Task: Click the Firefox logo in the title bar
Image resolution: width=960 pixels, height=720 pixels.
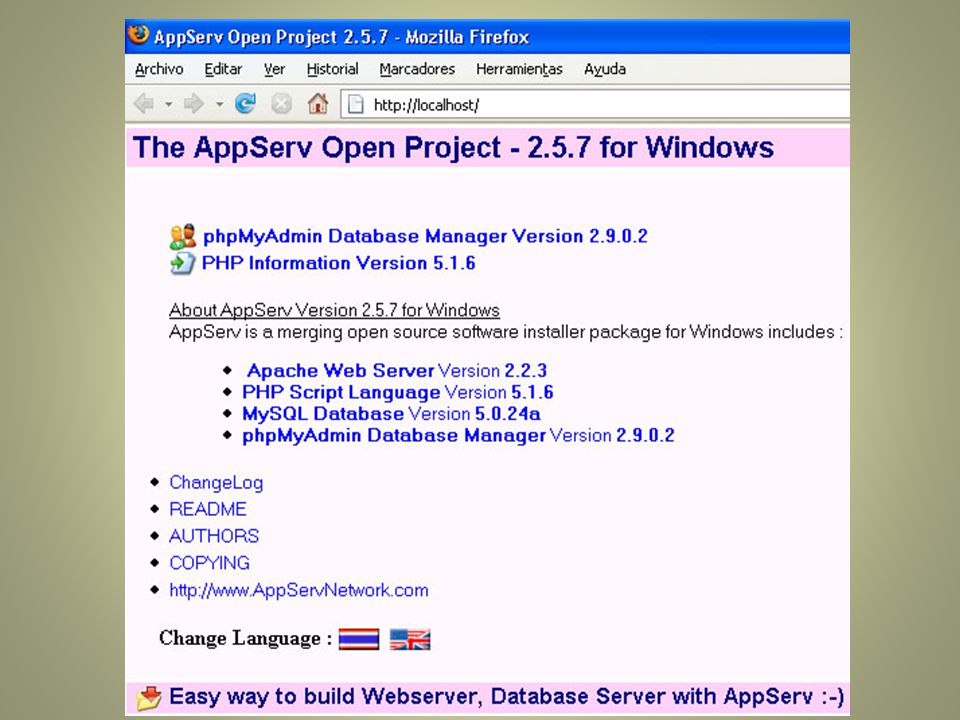Action: click(138, 35)
